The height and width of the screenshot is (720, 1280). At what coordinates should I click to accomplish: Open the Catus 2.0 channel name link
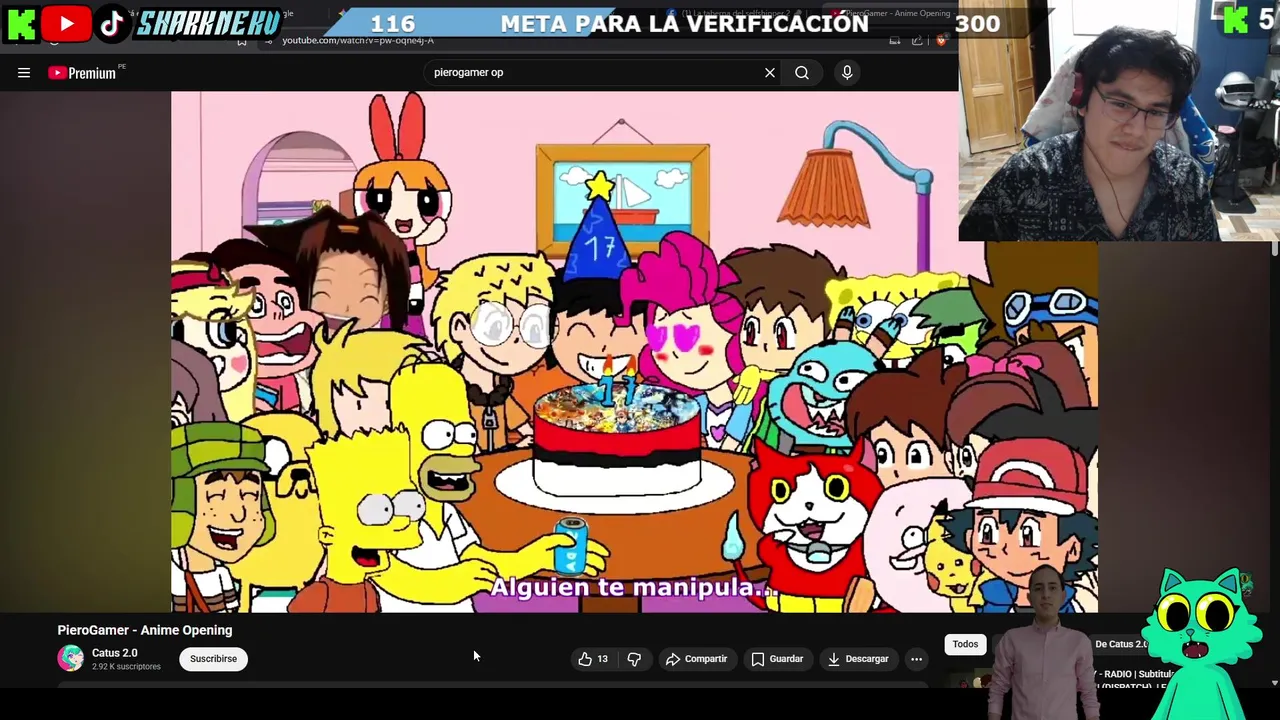pyautogui.click(x=115, y=653)
